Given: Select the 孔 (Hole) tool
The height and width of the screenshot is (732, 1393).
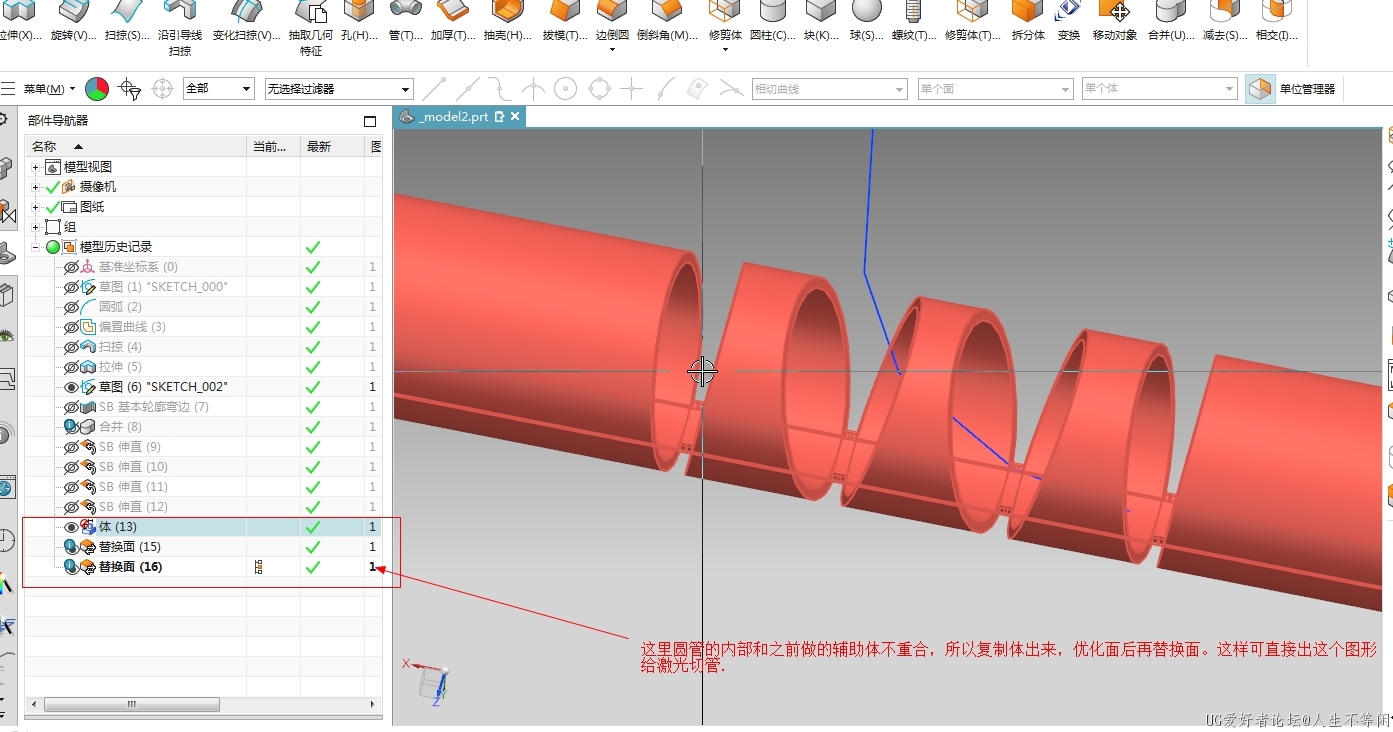Looking at the screenshot, I should point(359,22).
